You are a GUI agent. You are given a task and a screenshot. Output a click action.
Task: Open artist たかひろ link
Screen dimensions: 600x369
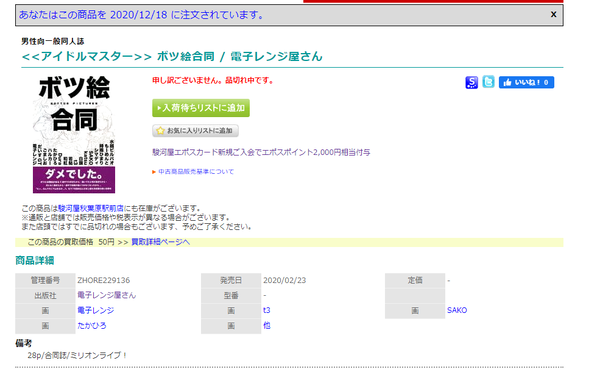[x=92, y=326]
